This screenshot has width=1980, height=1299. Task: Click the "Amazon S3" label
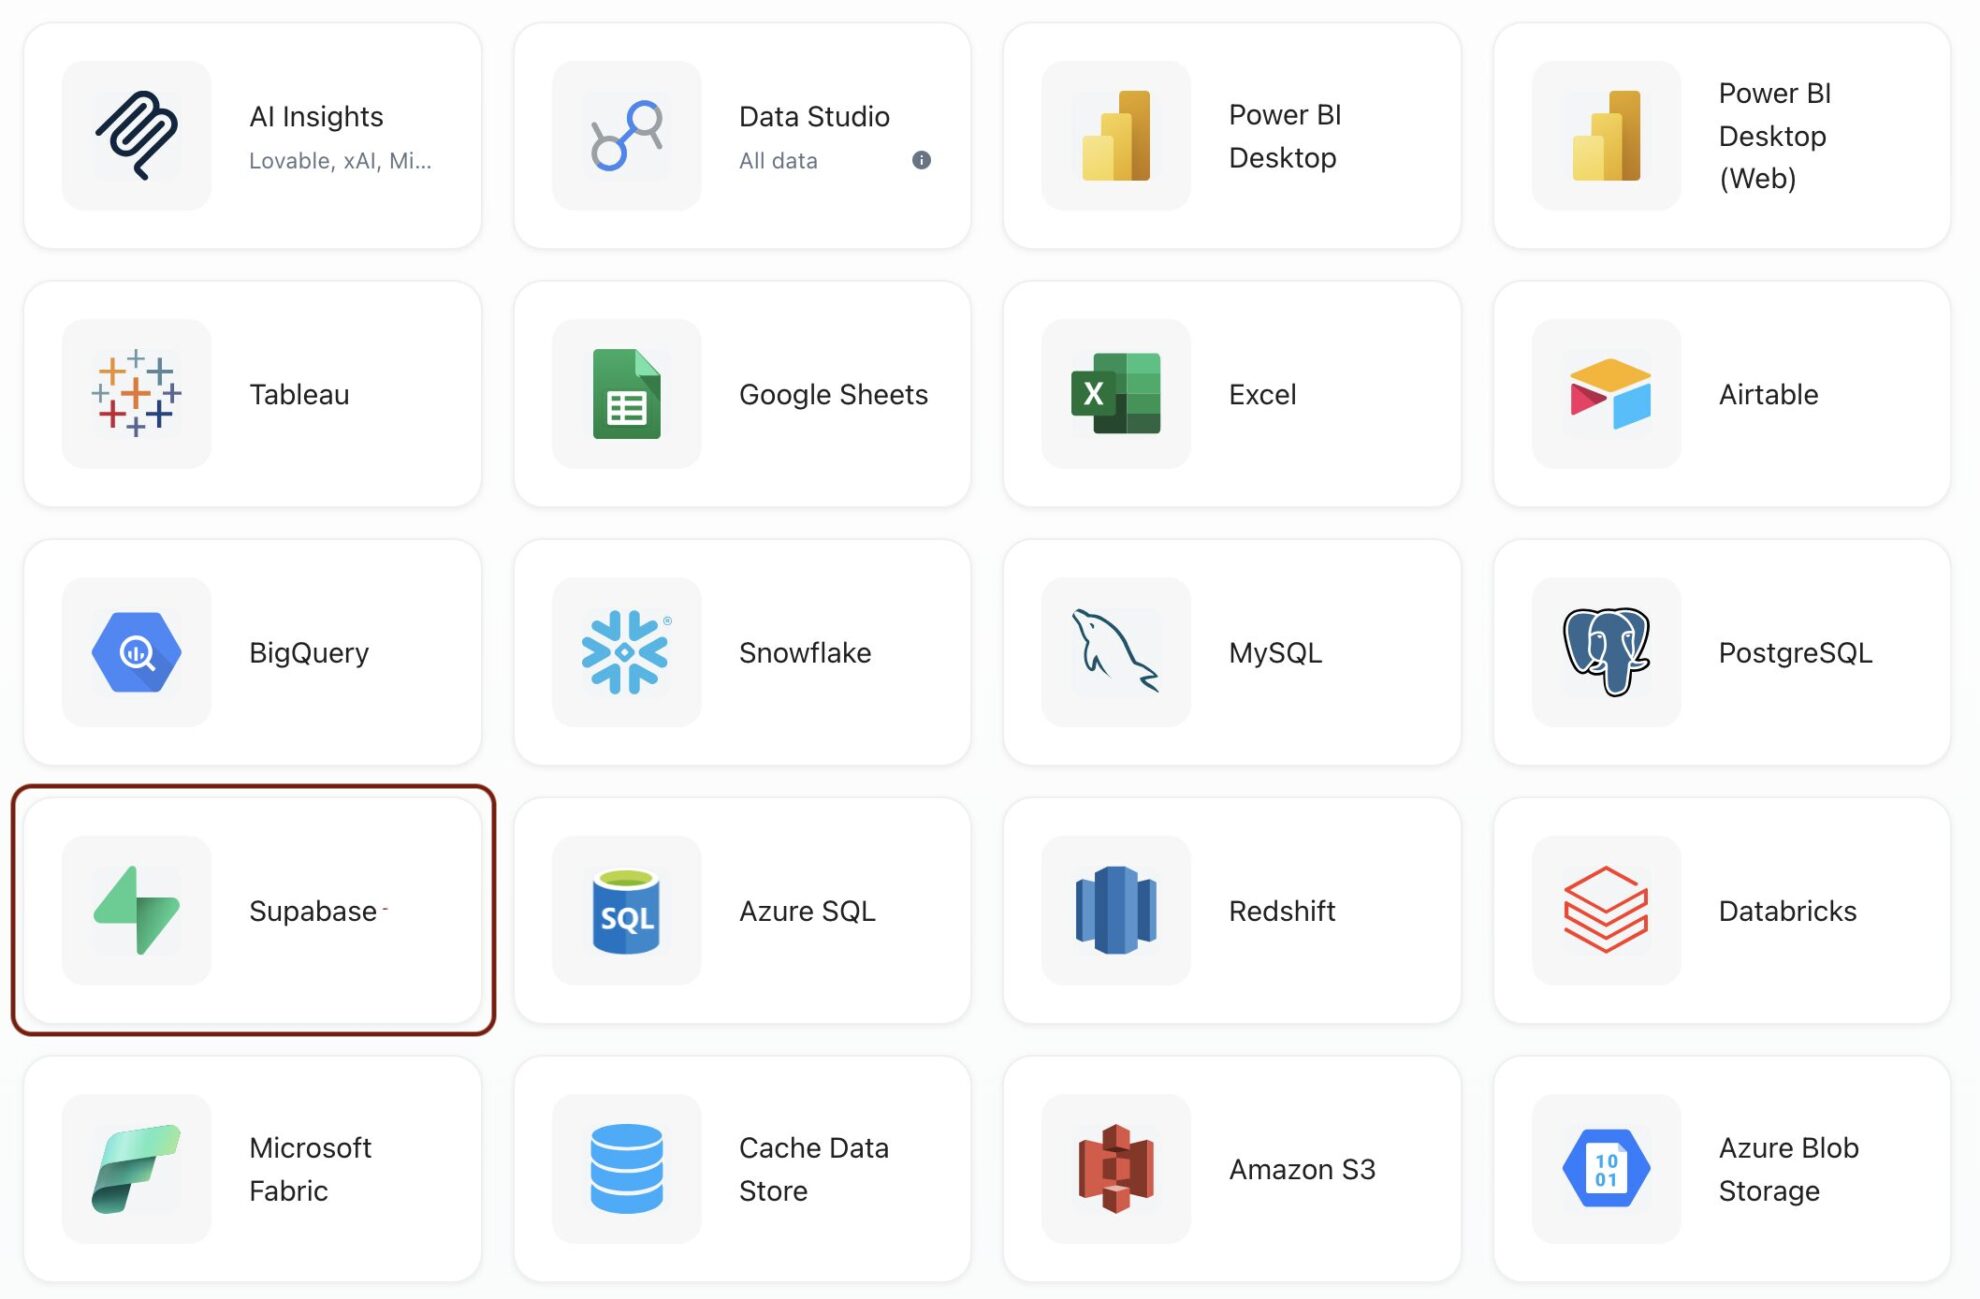tap(1302, 1170)
